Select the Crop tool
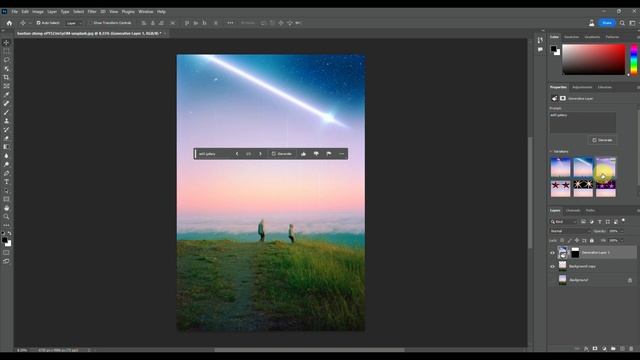The image size is (640, 360). (6, 77)
